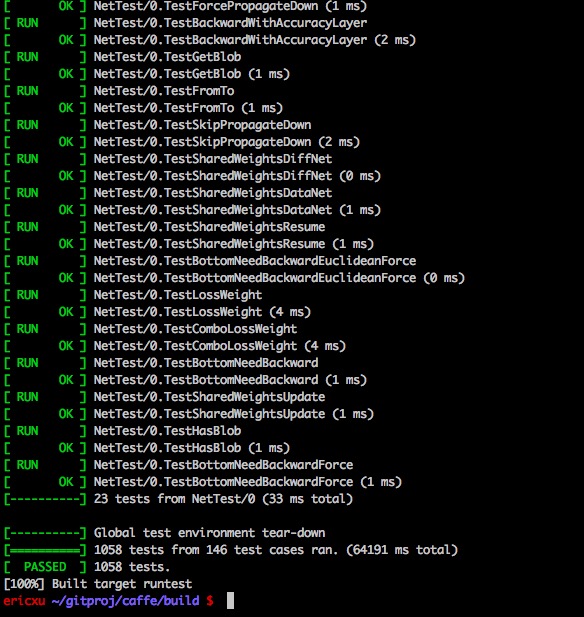Click 'NetTest/0.TestForcePropagateDown (1 ms)' result
Screen dimensions: 584x617
tap(230, 6)
